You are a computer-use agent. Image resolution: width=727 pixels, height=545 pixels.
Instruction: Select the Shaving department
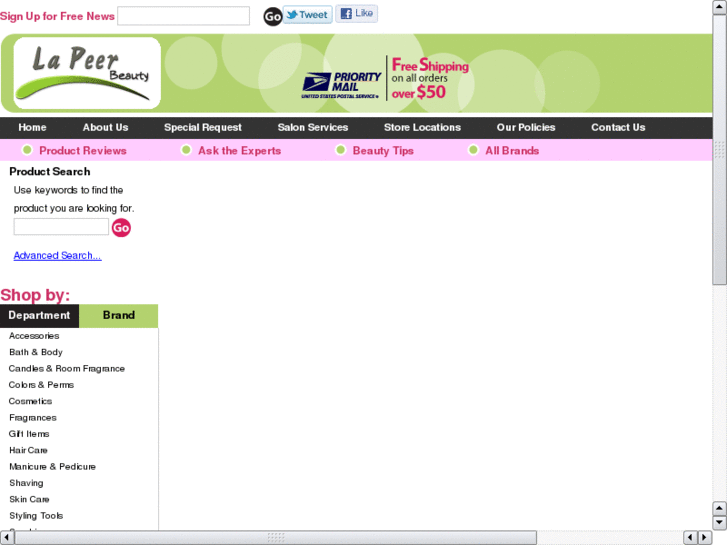click(x=26, y=483)
